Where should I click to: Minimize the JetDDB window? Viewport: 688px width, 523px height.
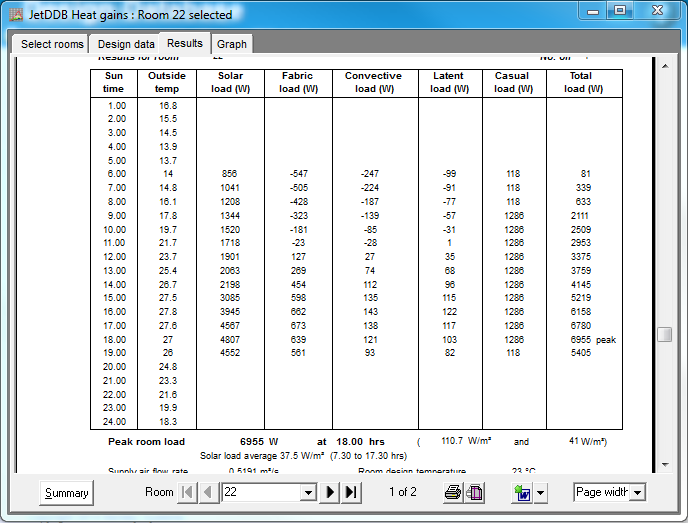click(593, 11)
